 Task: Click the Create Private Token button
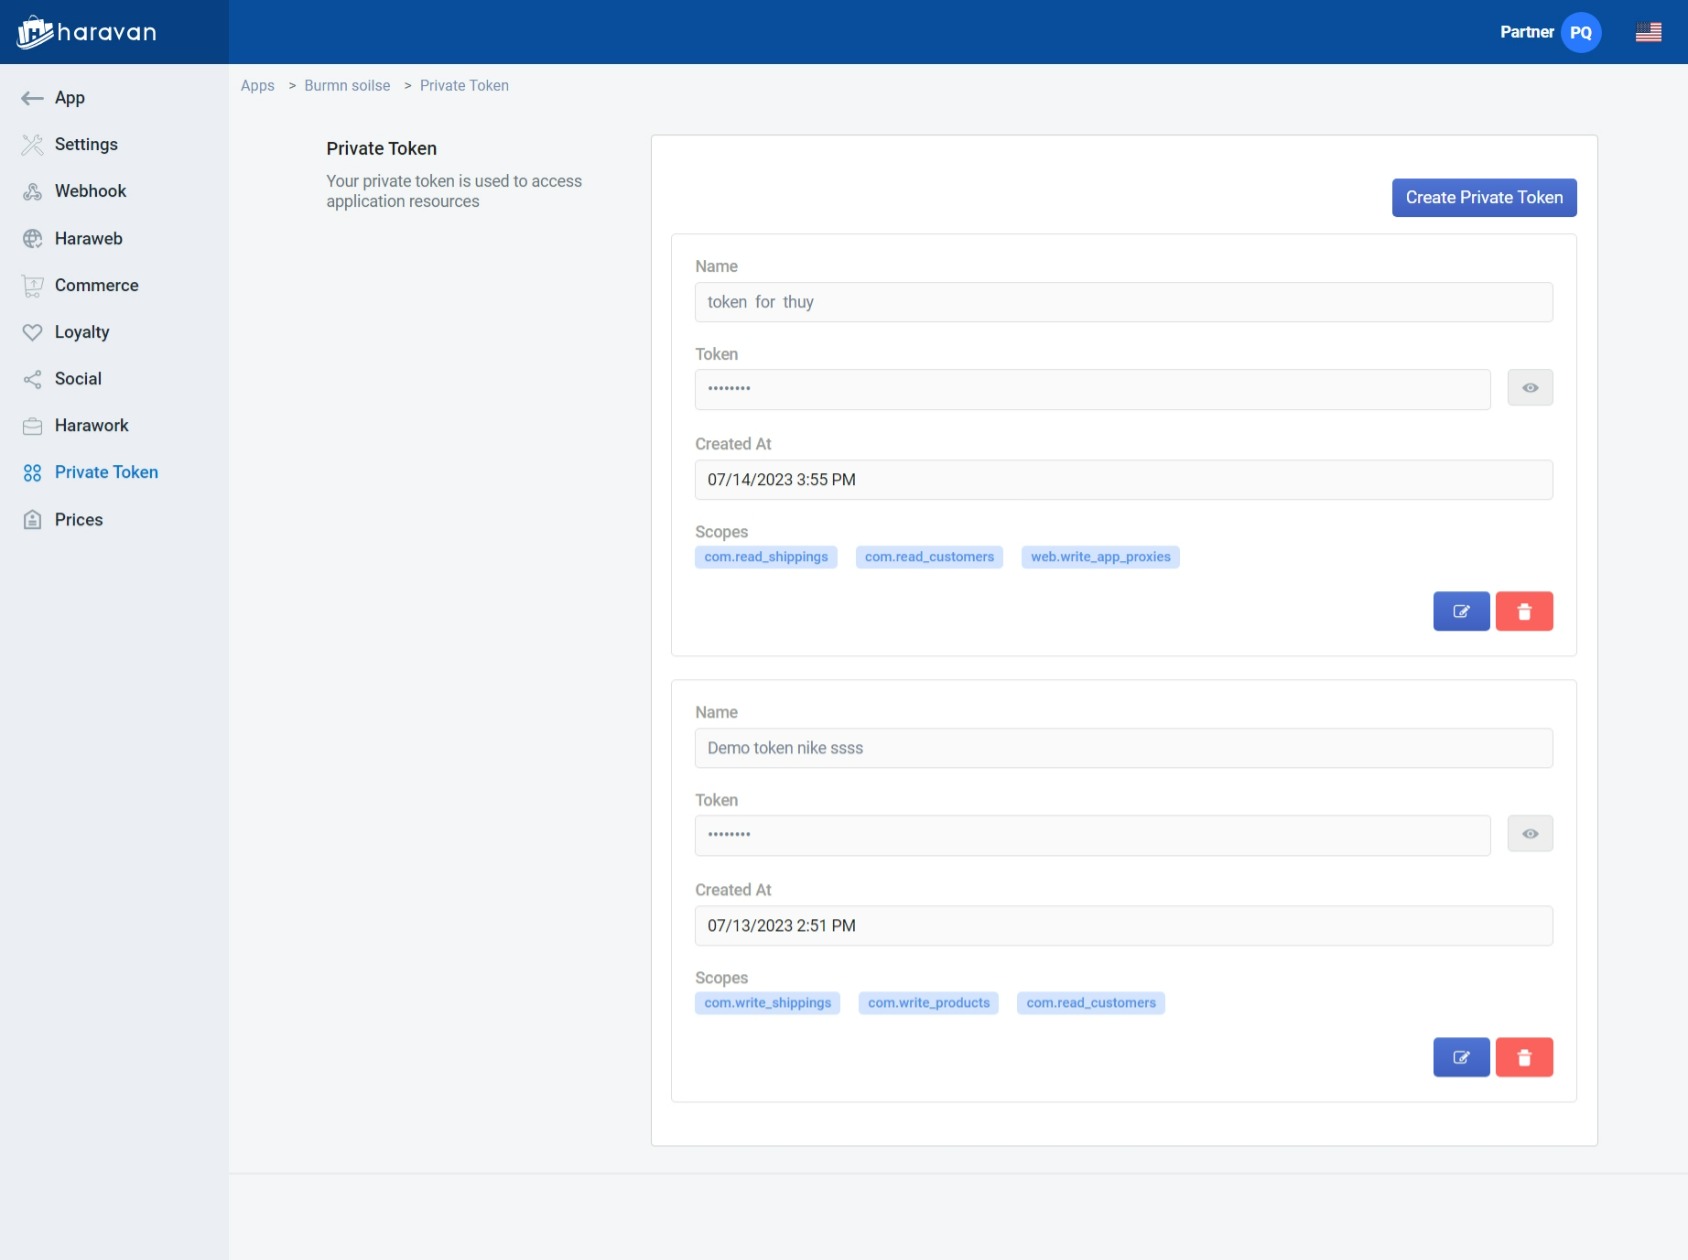click(1483, 197)
